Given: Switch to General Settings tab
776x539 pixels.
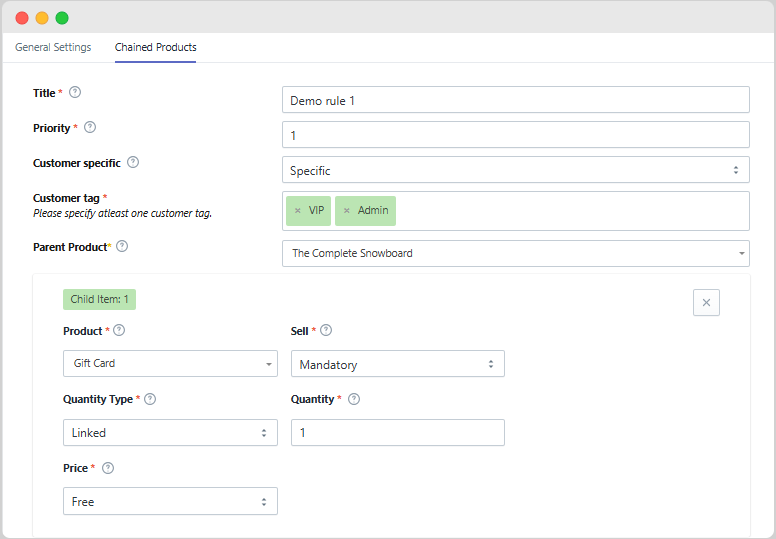Looking at the screenshot, I should (x=53, y=47).
